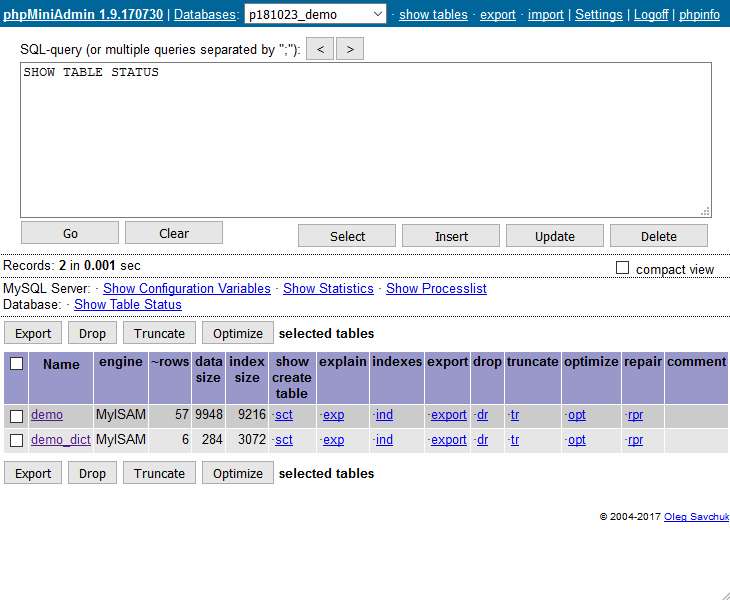Click Logoff in the top bar

pos(651,14)
